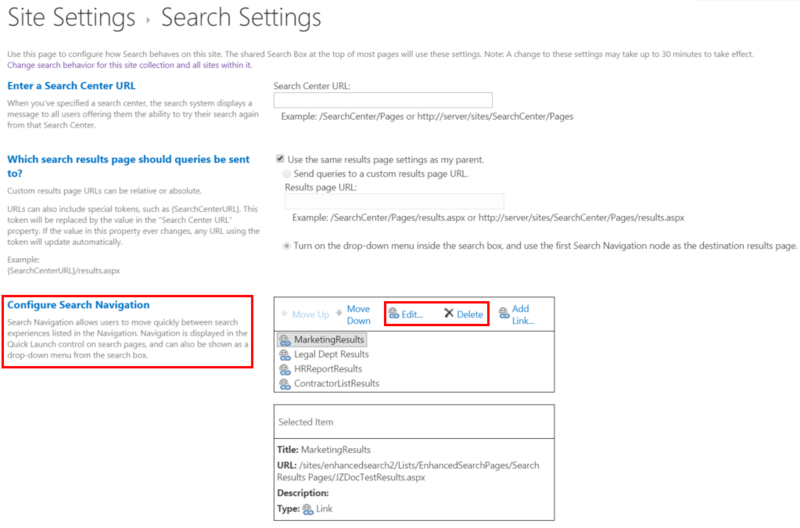Click the link icon beside MarketingResults

[285, 340]
